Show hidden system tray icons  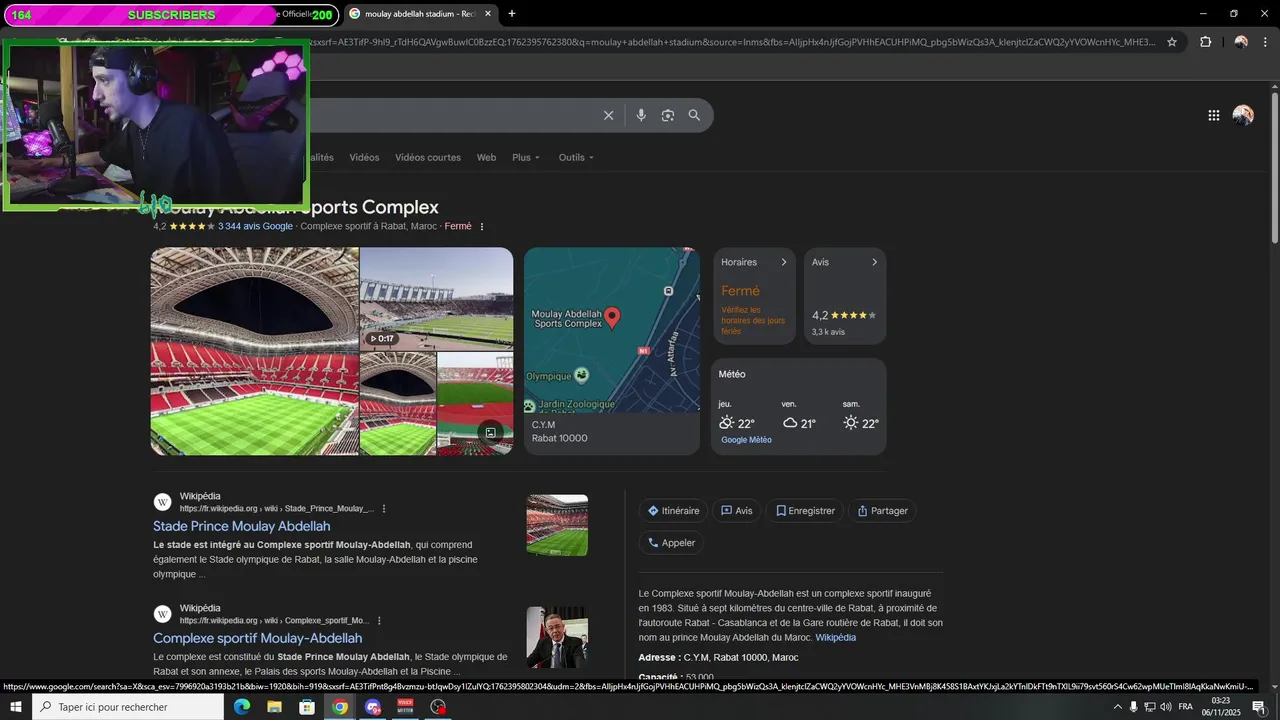click(1117, 707)
